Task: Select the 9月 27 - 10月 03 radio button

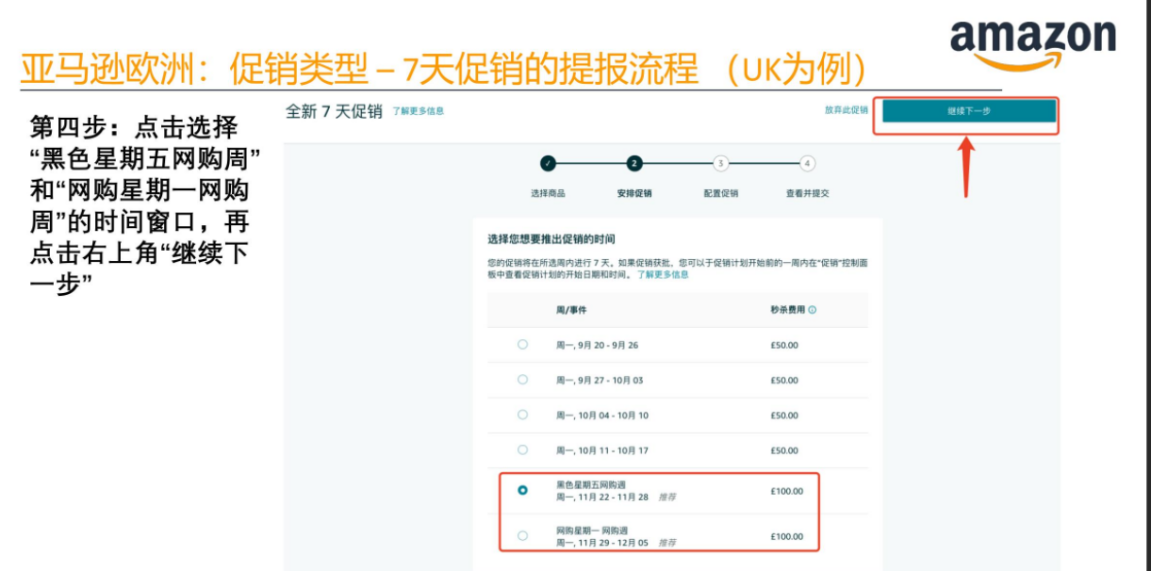Action: coord(523,379)
